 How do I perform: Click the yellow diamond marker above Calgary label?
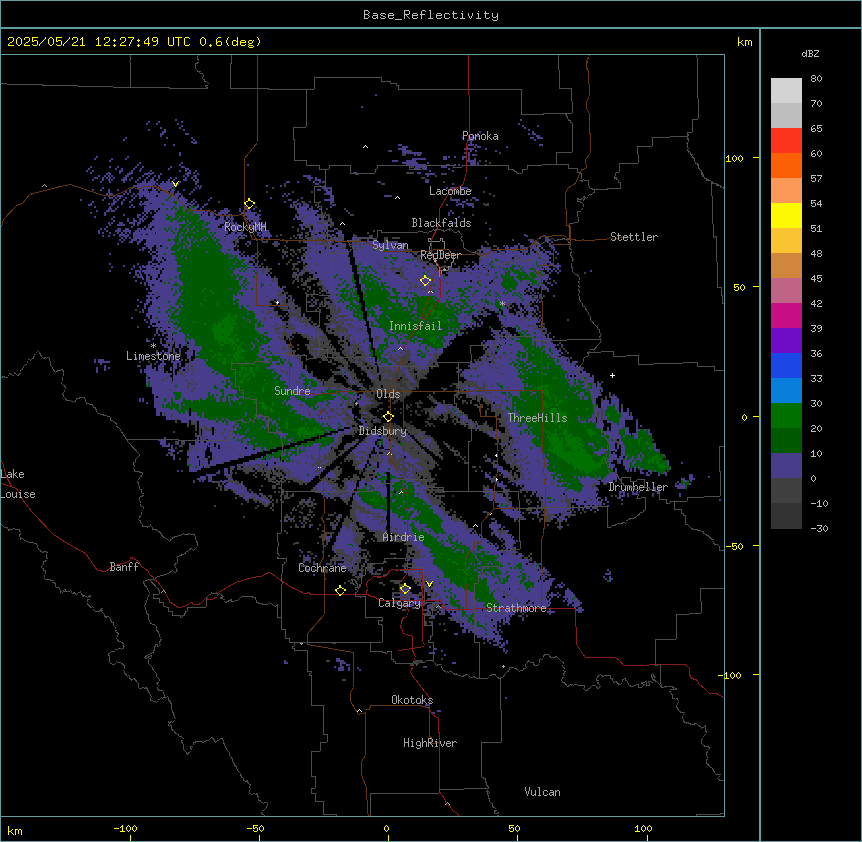coord(405,589)
